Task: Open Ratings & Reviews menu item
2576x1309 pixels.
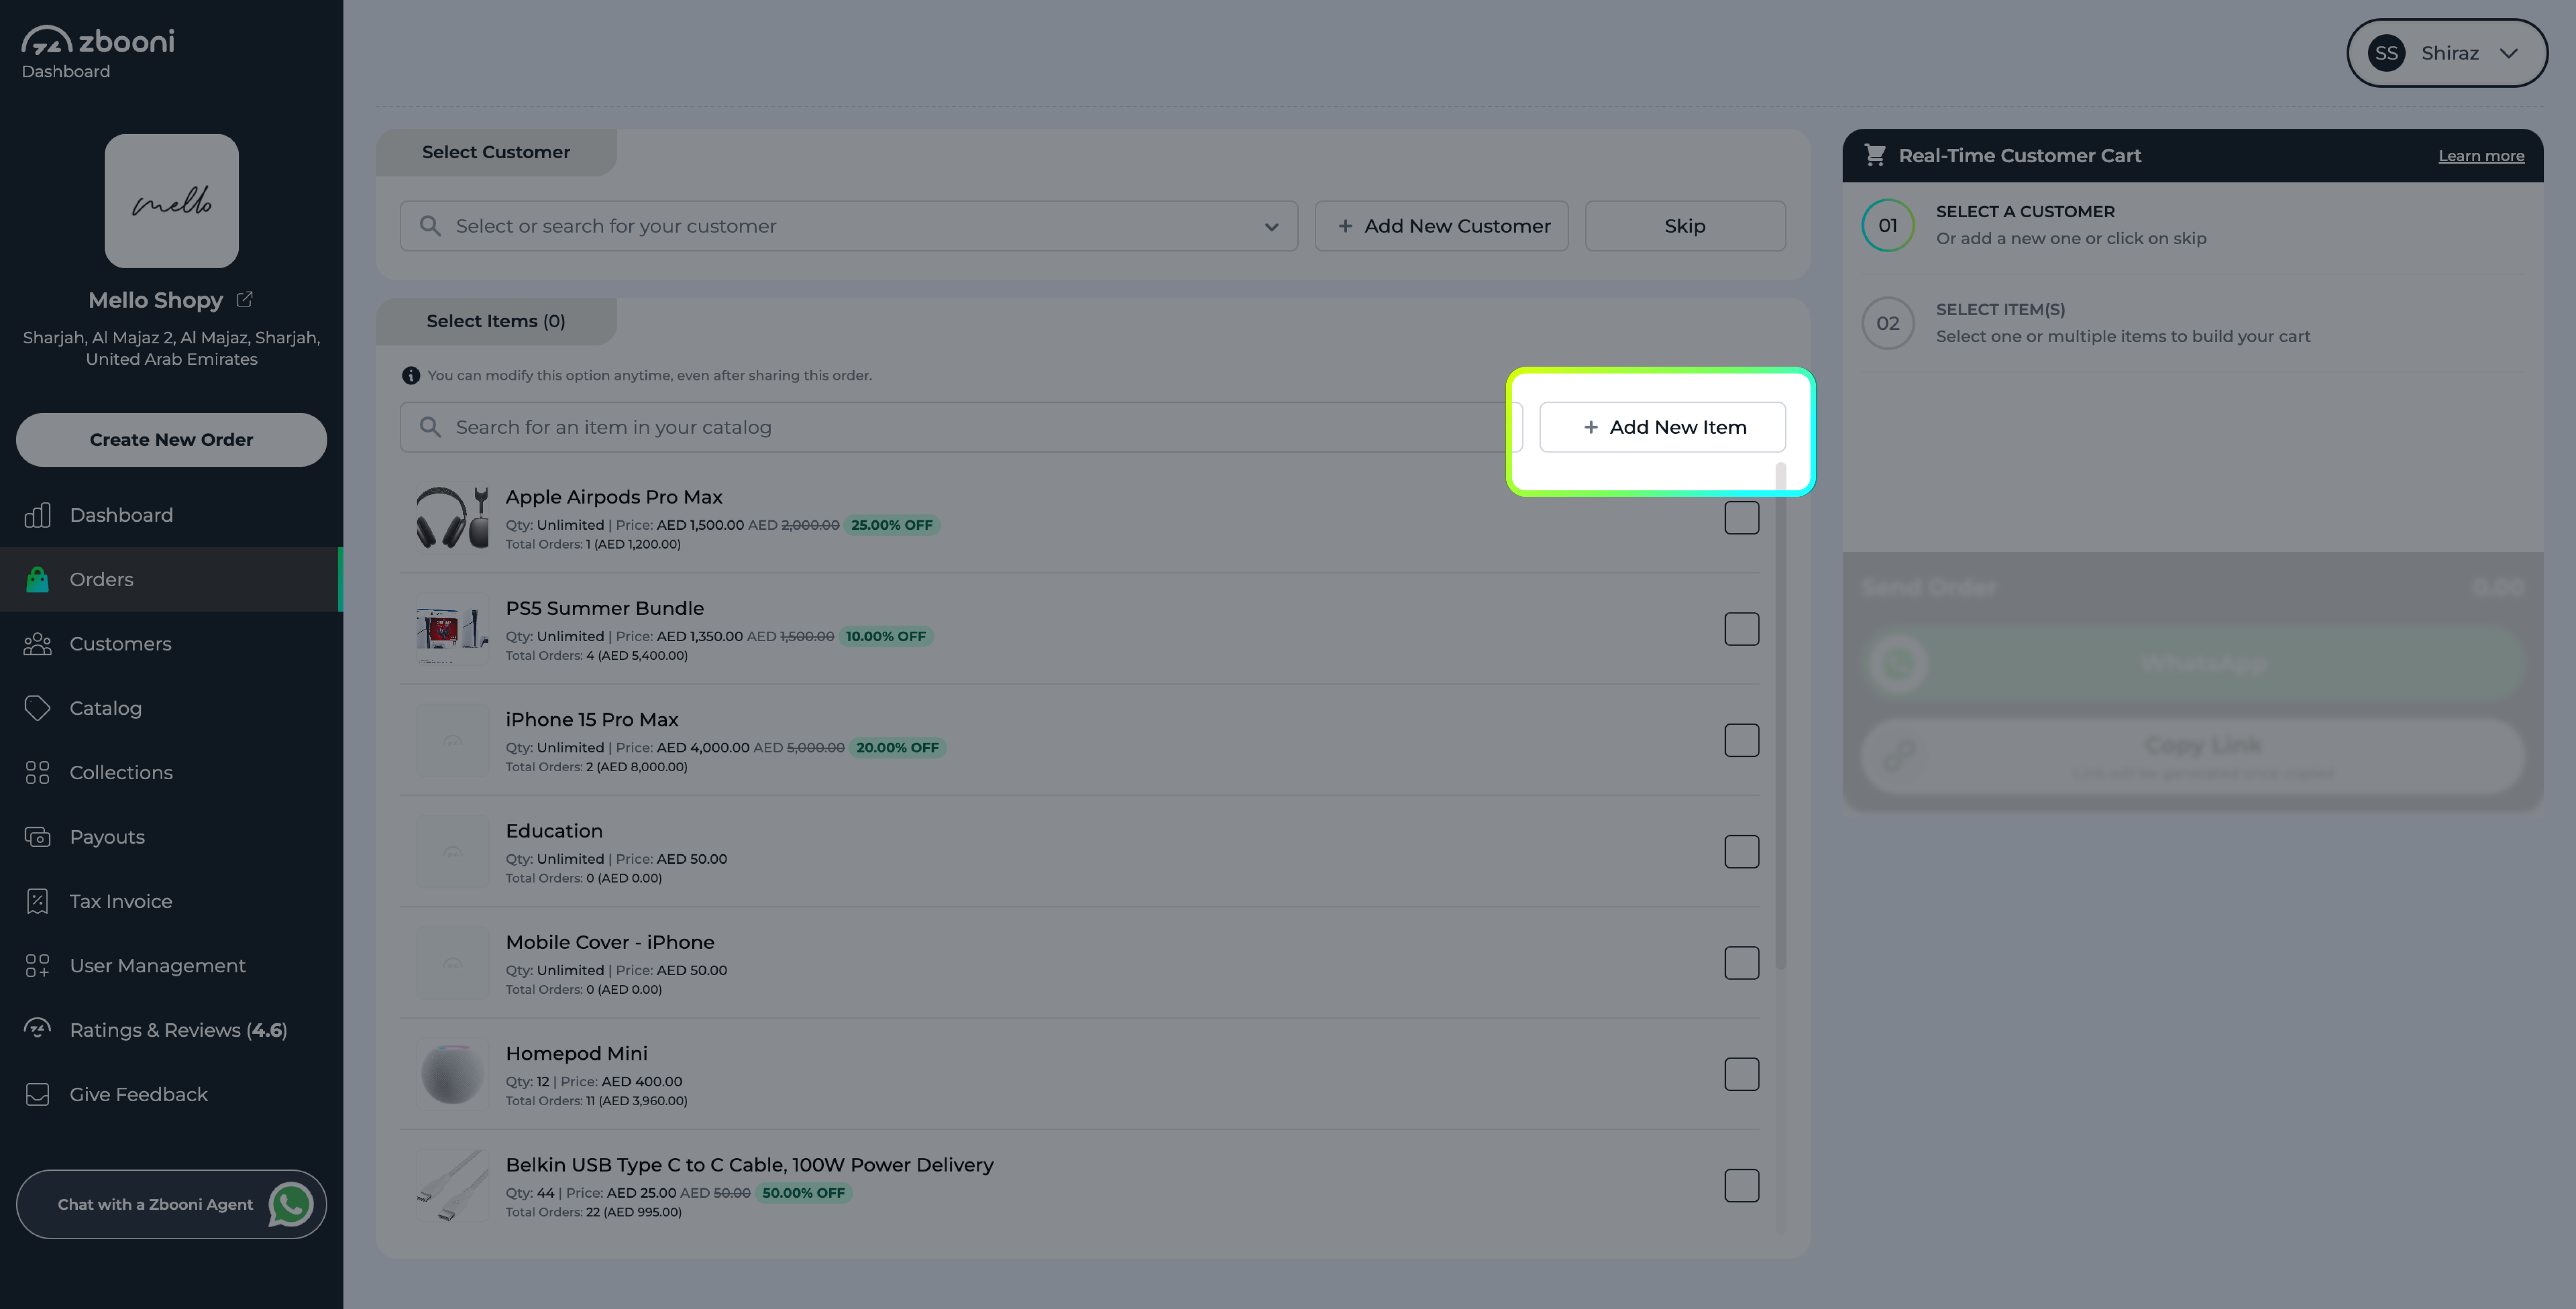Action: 178,1030
